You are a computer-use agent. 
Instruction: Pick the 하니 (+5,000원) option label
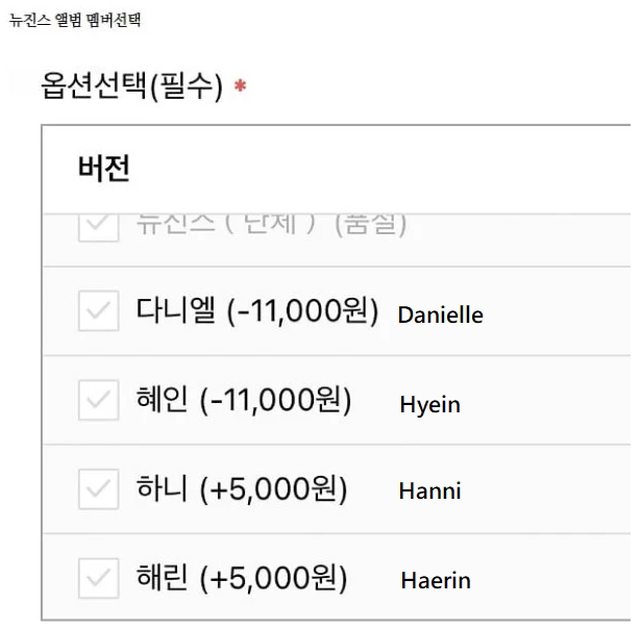[241, 489]
